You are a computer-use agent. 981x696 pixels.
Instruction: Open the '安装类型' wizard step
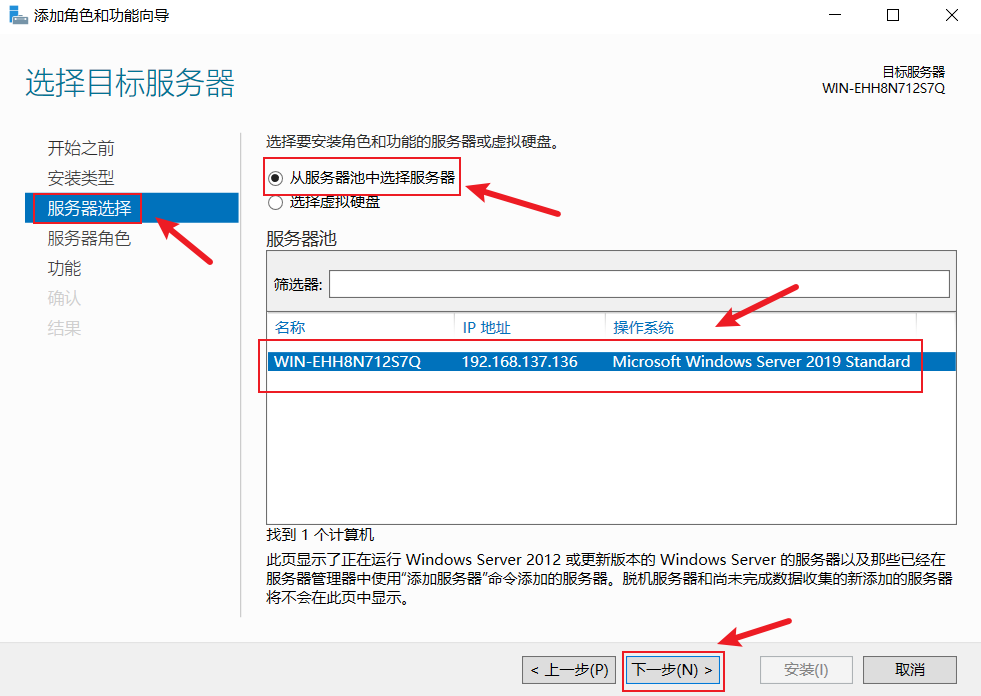click(81, 178)
